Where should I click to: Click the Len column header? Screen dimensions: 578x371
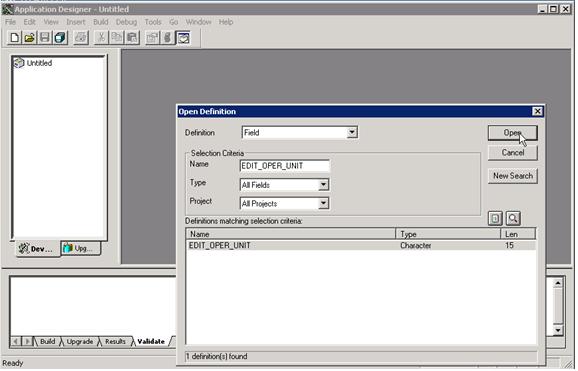[x=518, y=234]
